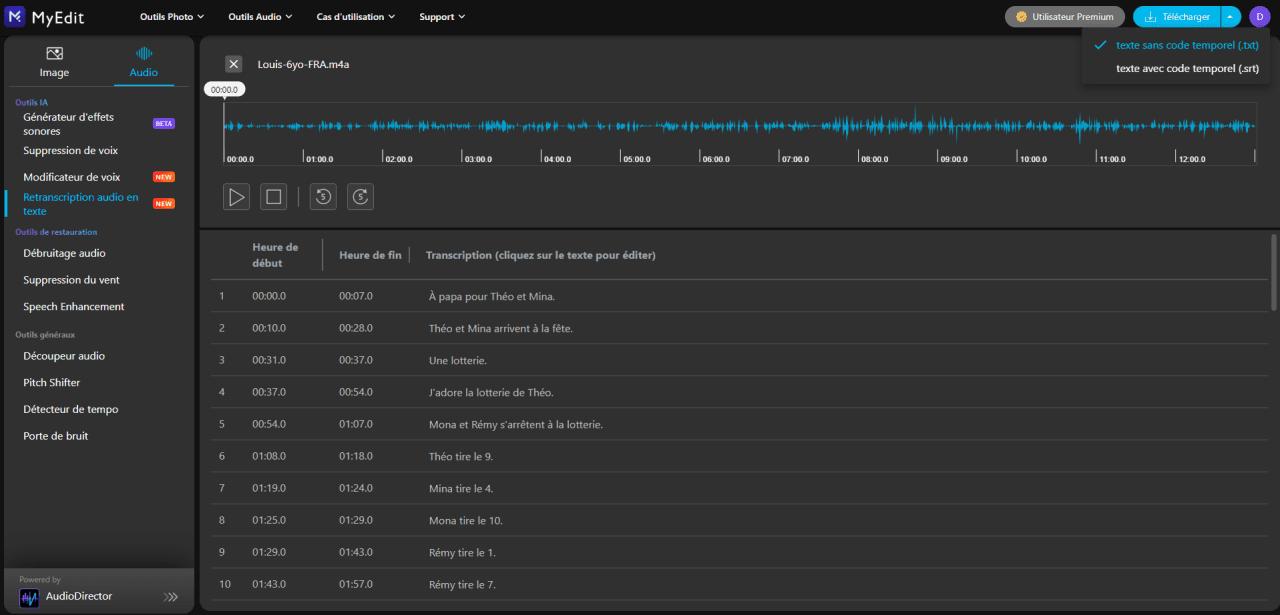Open the Outils Photo dropdown menu
1280x615 pixels.
tap(172, 17)
